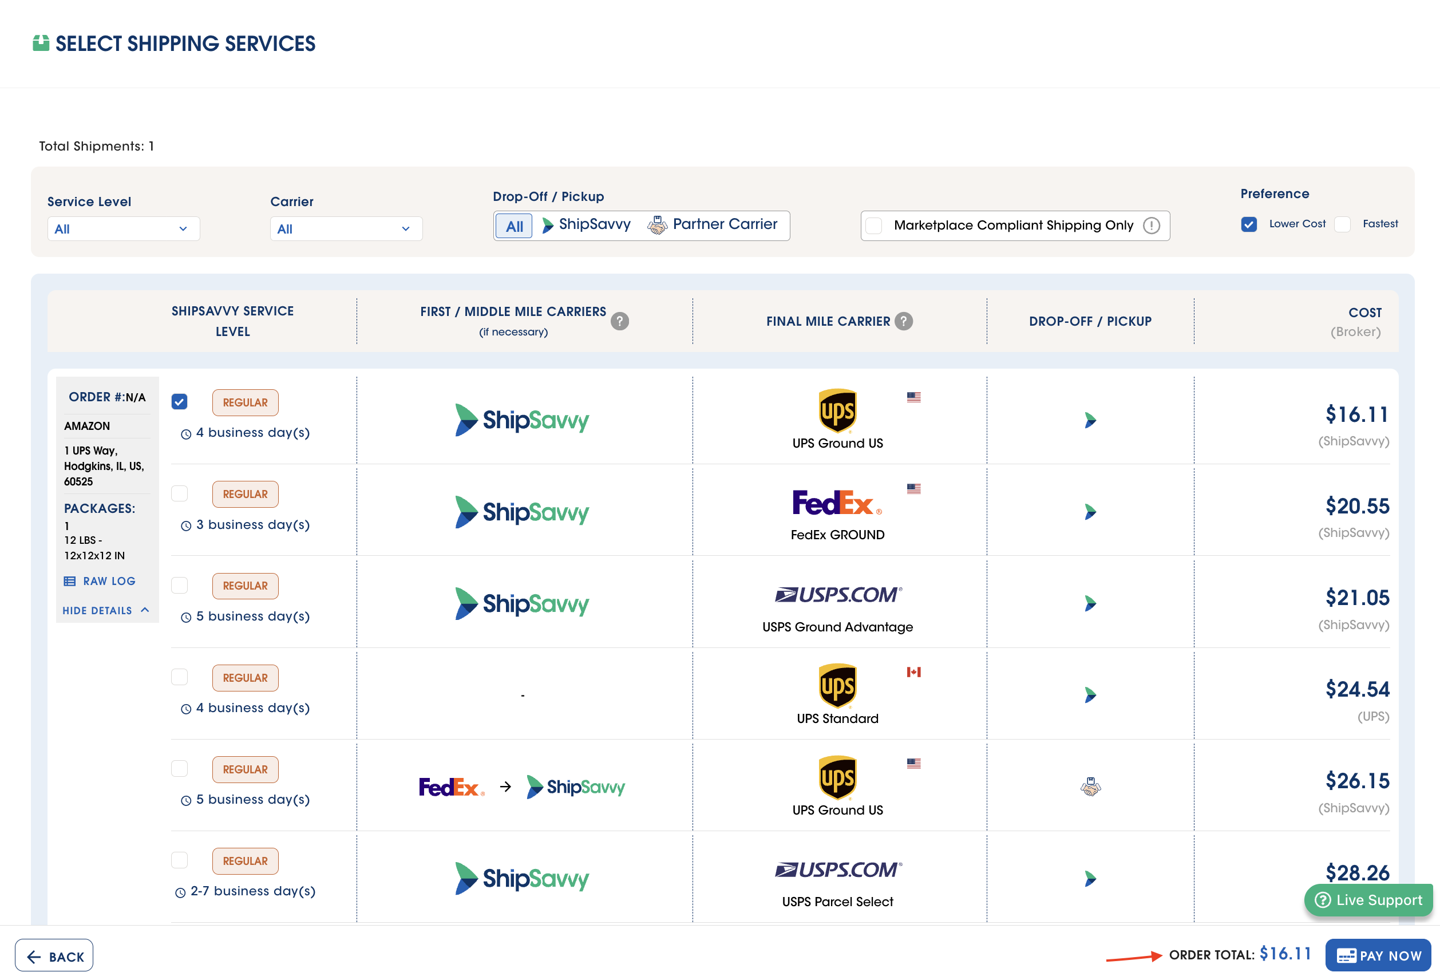Click the ShipSavvy middle-mile logo in the $26.15 row
1440x980 pixels.
576,787
